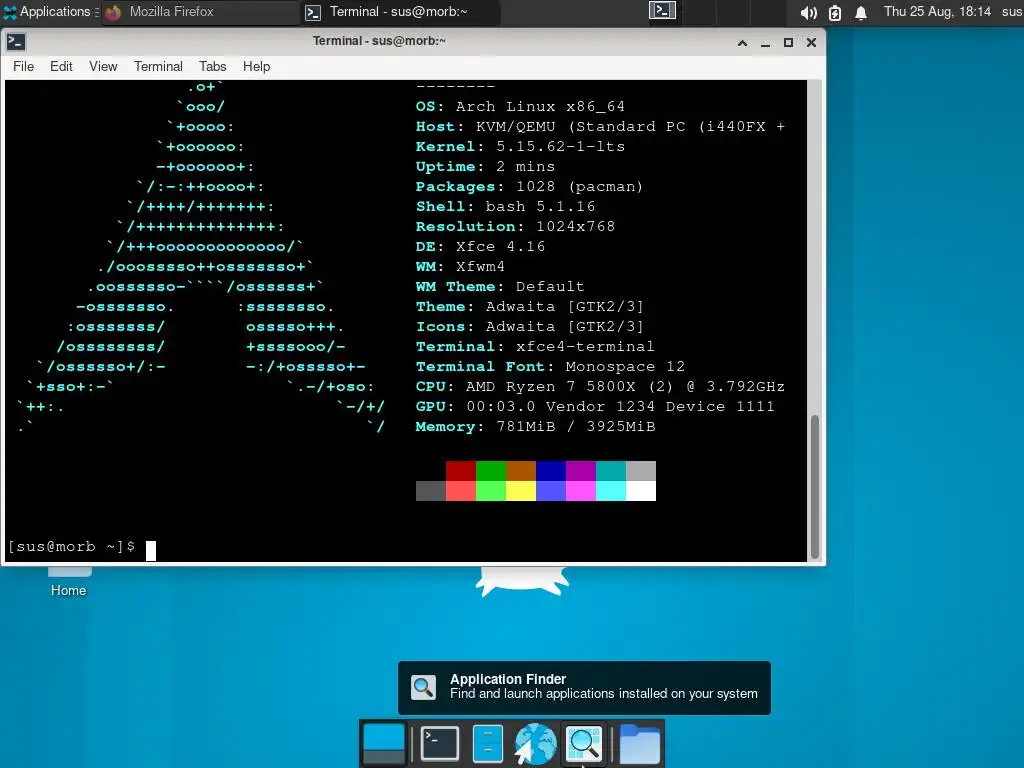Open the Terminal menu
This screenshot has width=1024, height=768.
coord(158,67)
